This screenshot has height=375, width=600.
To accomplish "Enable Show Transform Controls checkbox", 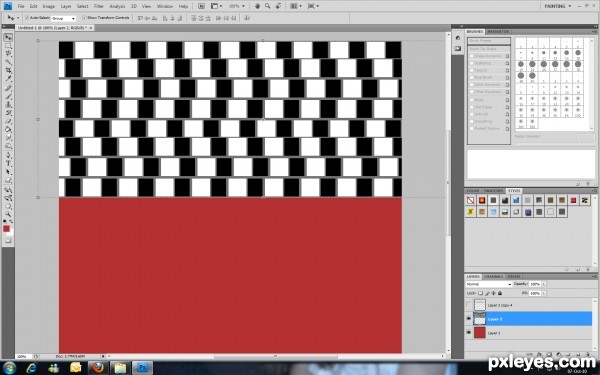I will (85, 18).
